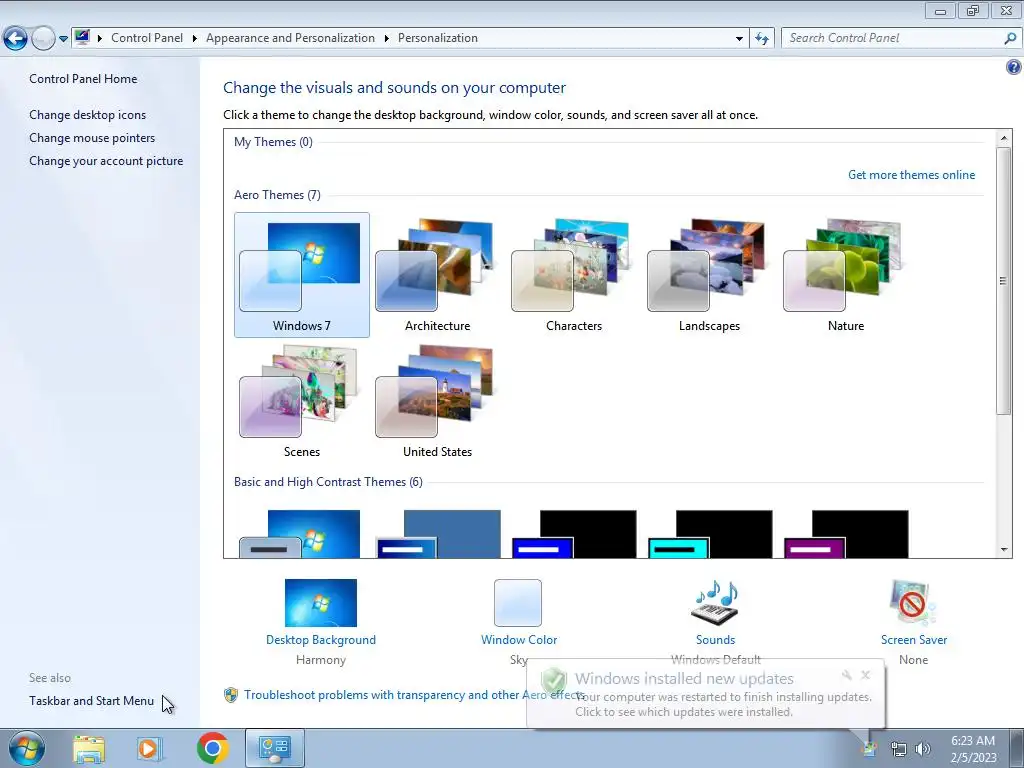Pick the Landscapes theme
The image size is (1024, 768).
click(709, 274)
